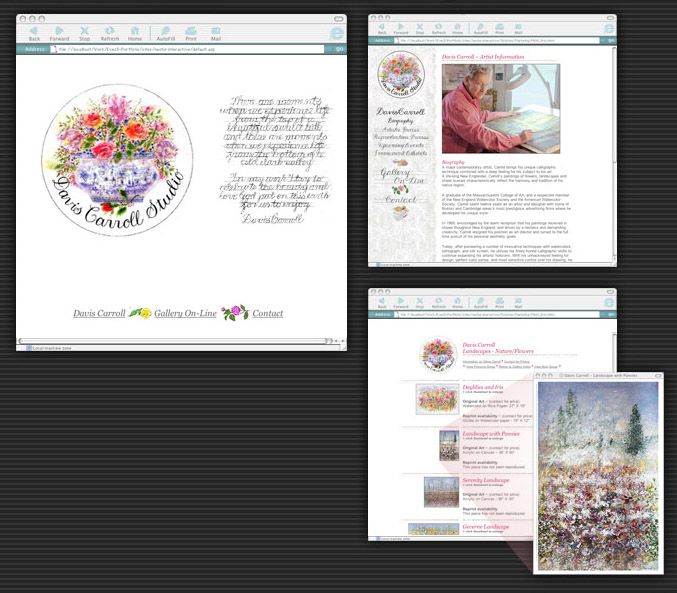677x593 pixels.
Task: Click the vertical scrollbar in the Artist Information window
Action: tap(614, 153)
